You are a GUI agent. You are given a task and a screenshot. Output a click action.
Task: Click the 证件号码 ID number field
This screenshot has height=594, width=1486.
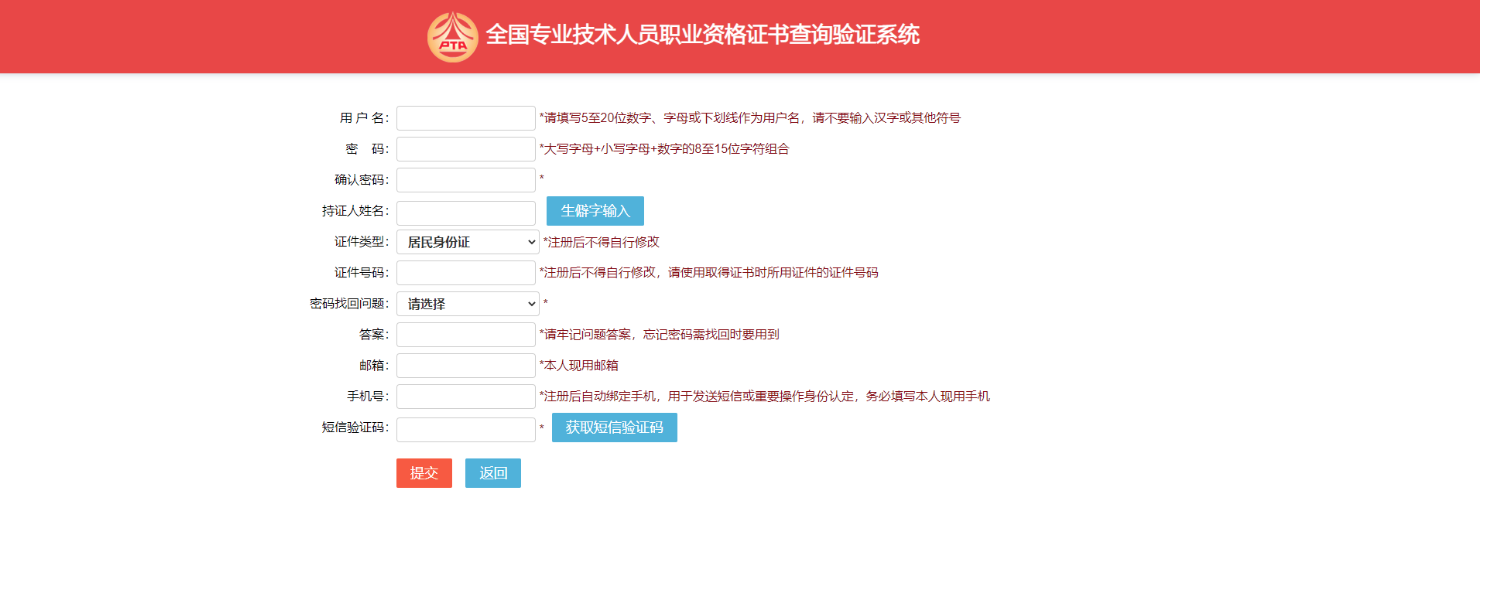(466, 273)
